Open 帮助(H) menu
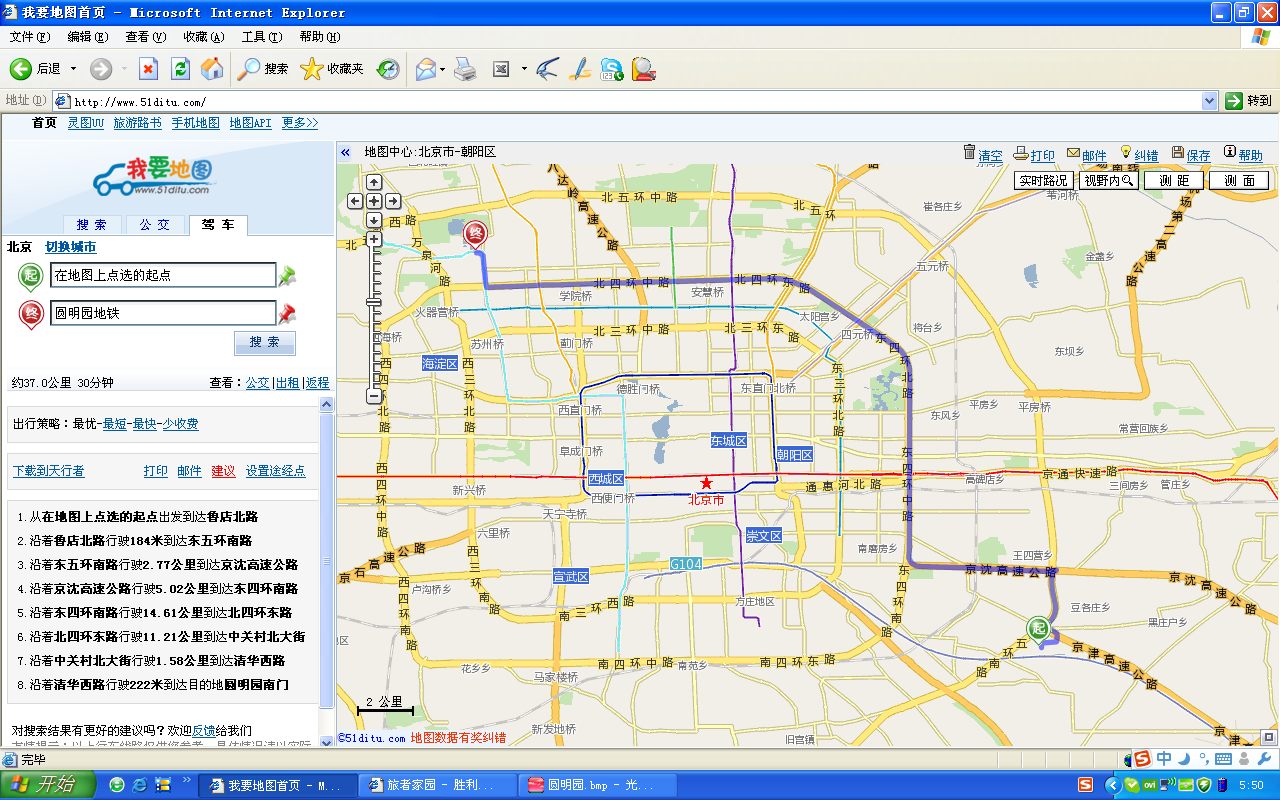Viewport: 1280px width, 800px height. [320, 37]
